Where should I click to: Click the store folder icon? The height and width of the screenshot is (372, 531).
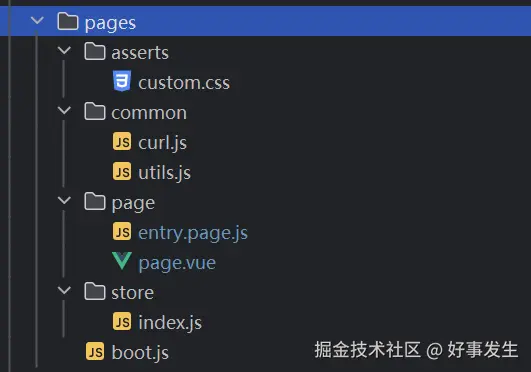(95, 291)
